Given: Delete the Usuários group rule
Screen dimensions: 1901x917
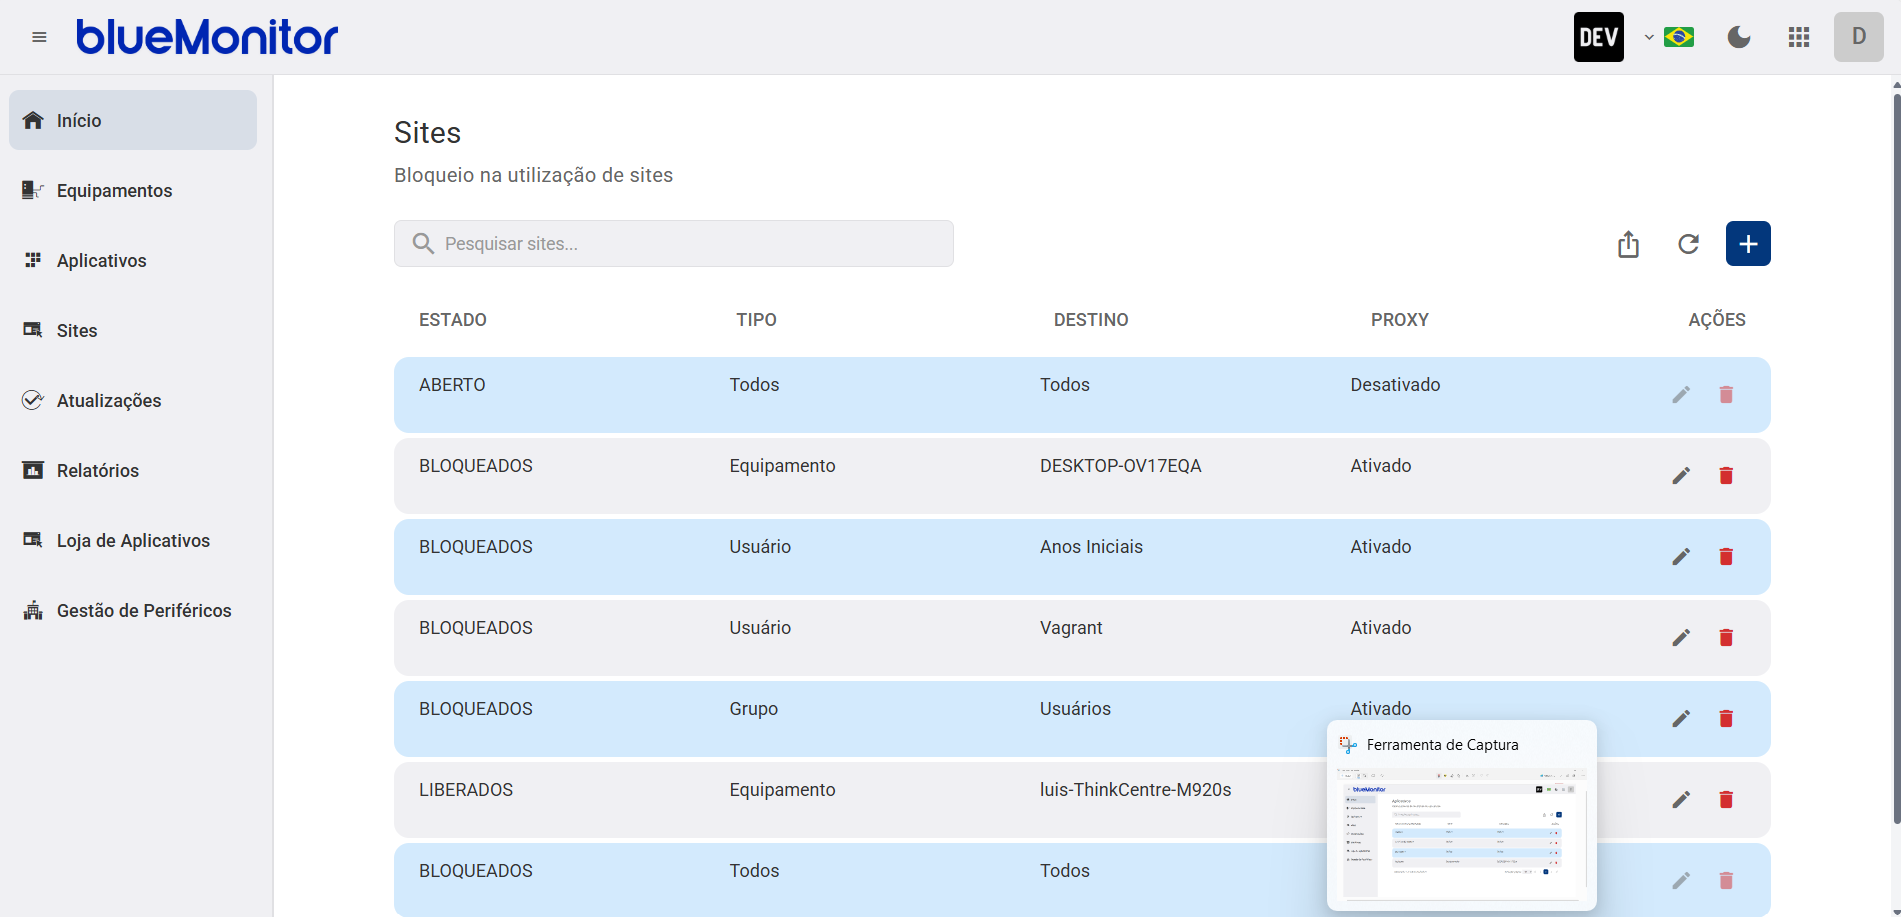Looking at the screenshot, I should pos(1725,718).
